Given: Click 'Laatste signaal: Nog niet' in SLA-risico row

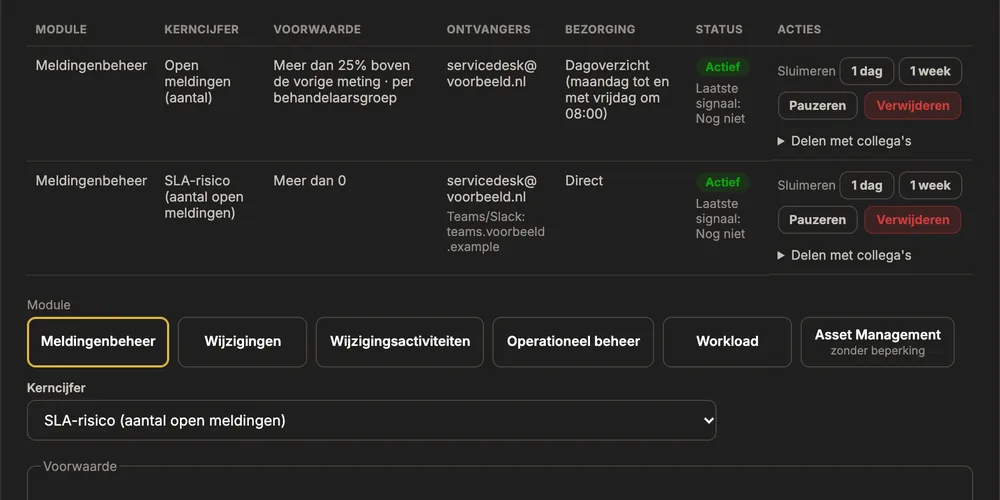Looking at the screenshot, I should 721,219.
